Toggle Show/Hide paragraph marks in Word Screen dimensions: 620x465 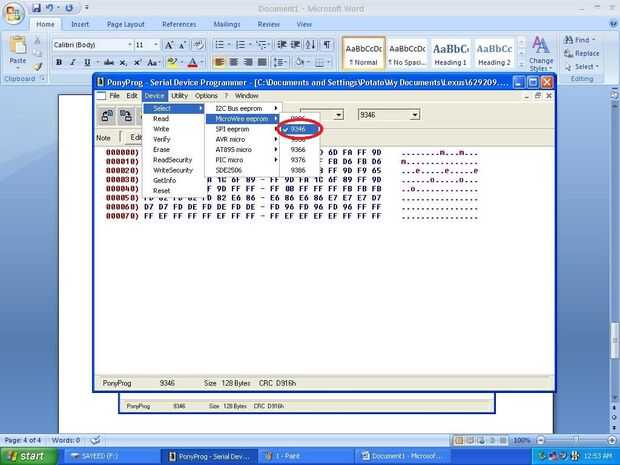327,45
